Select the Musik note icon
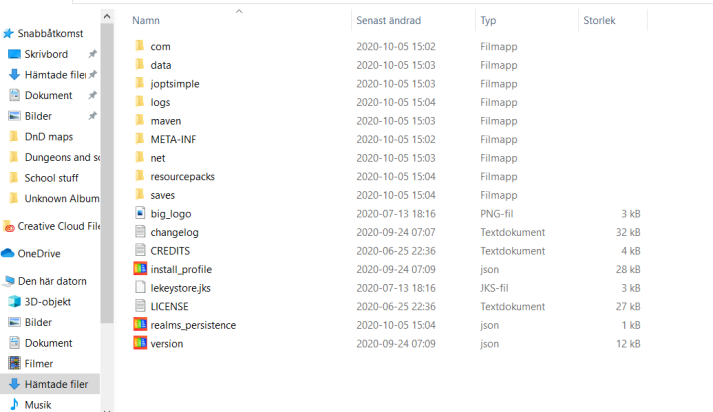713x412 pixels. click(x=15, y=405)
